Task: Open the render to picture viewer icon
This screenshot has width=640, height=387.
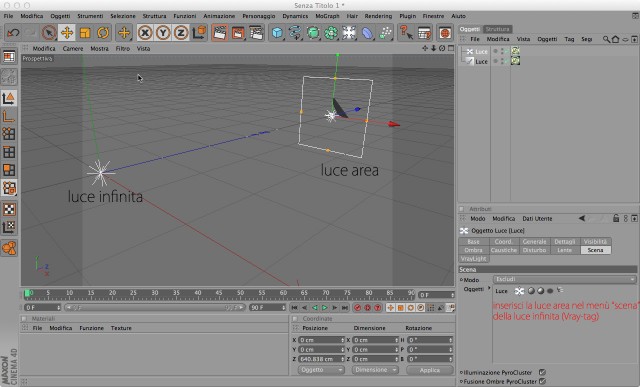Action: tap(238, 33)
